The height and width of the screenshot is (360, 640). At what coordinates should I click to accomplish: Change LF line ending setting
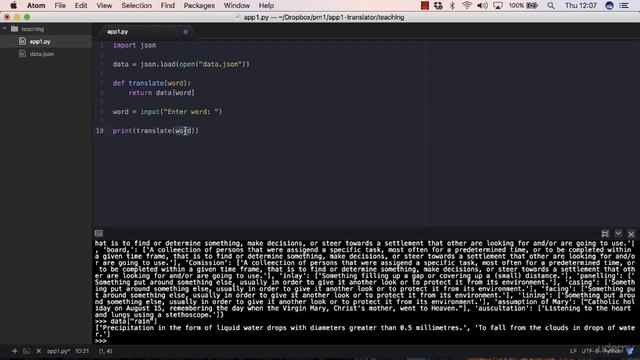coord(573,351)
